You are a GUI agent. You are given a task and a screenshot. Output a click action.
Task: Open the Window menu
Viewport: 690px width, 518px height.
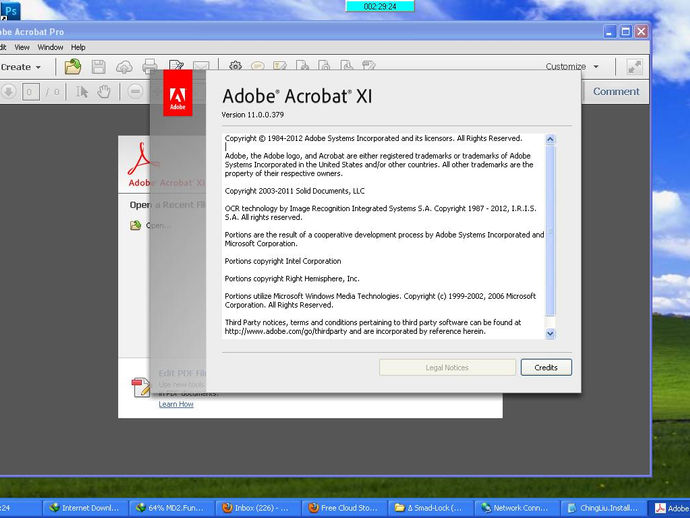50,47
